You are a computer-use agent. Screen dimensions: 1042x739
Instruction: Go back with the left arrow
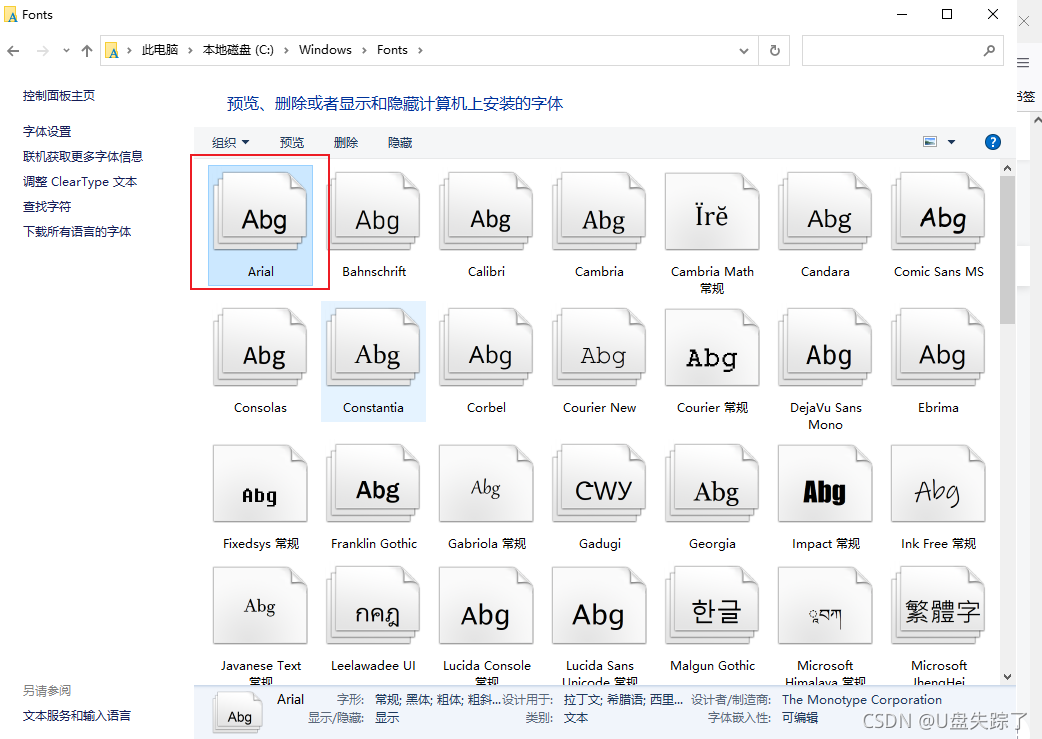point(13,51)
